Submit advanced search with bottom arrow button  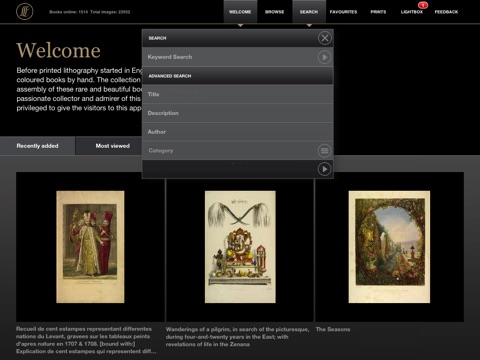tap(324, 169)
